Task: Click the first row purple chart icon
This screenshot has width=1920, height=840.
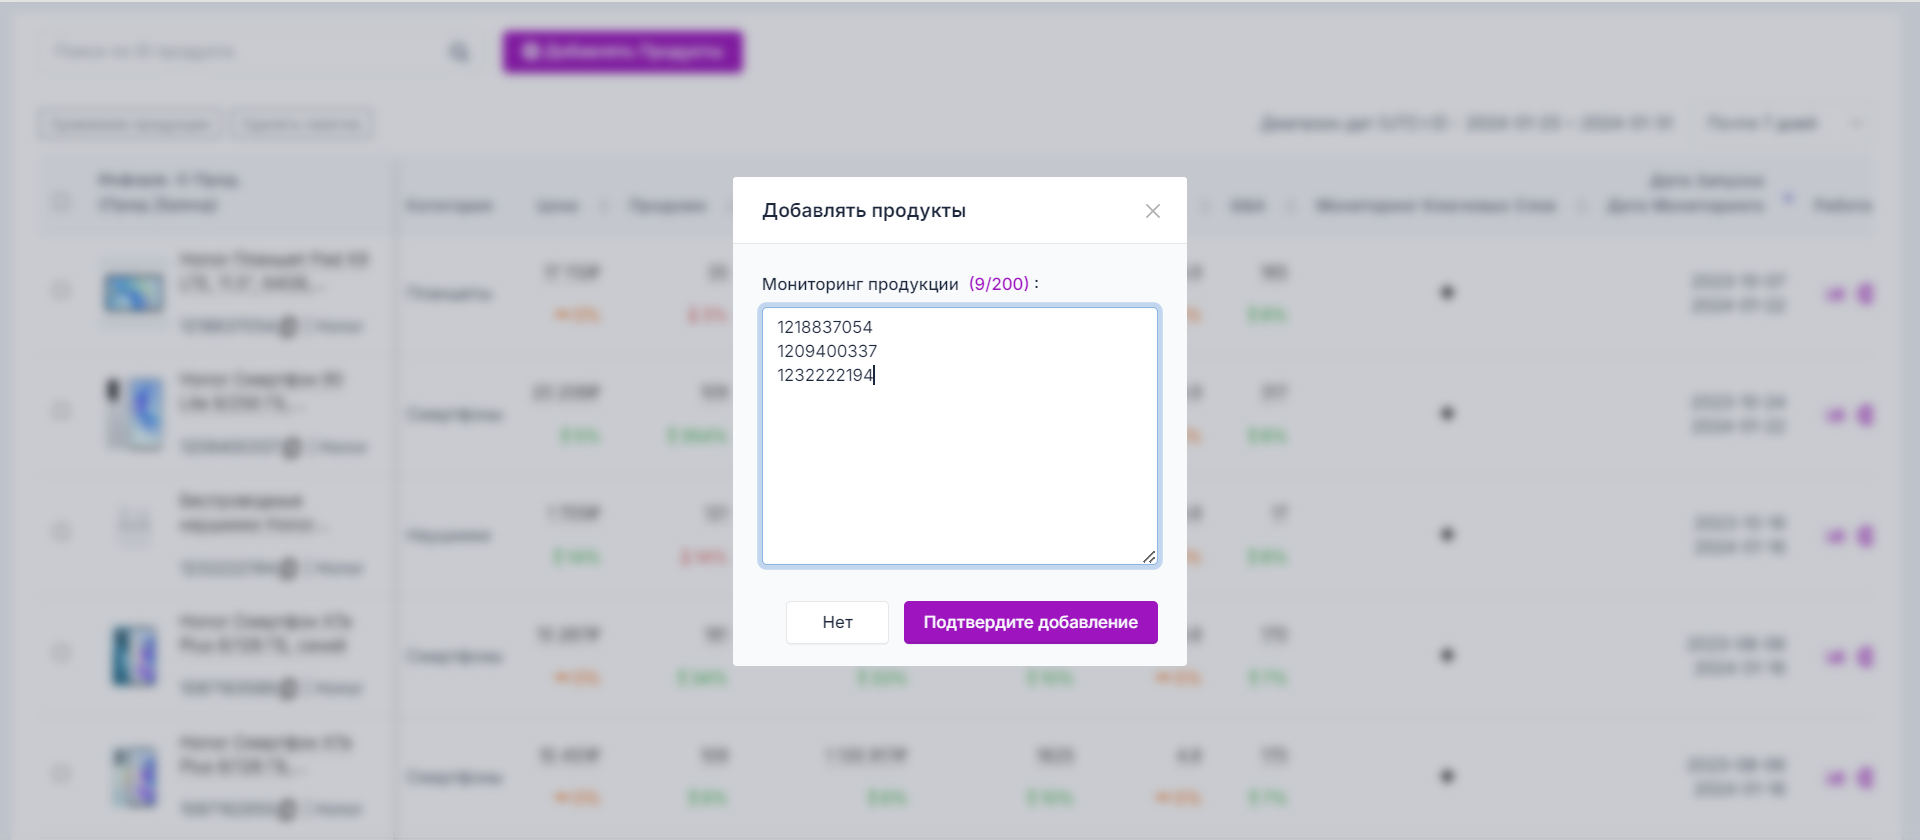Action: [x=1836, y=294]
